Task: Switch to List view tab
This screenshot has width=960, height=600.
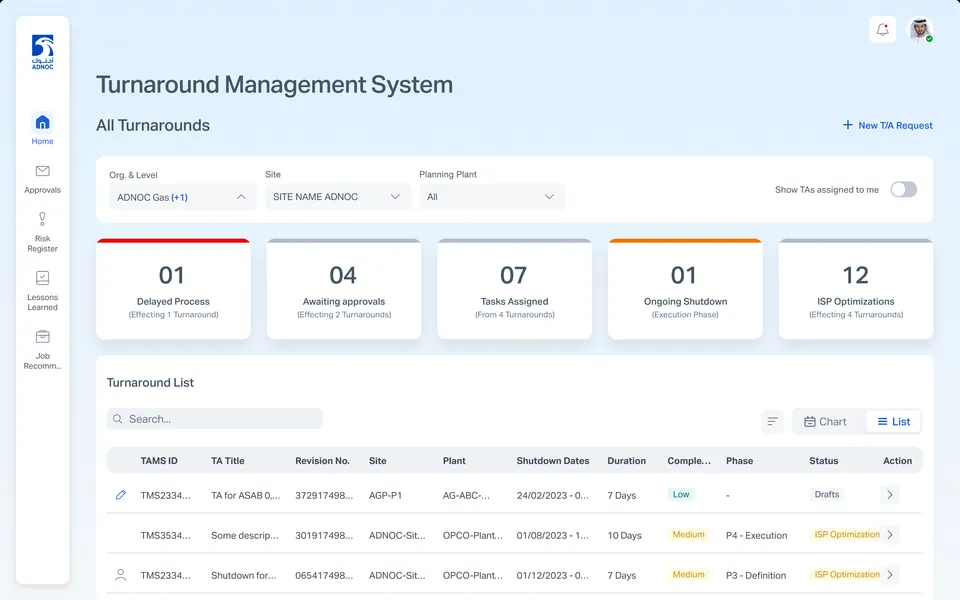Action: [x=893, y=421]
